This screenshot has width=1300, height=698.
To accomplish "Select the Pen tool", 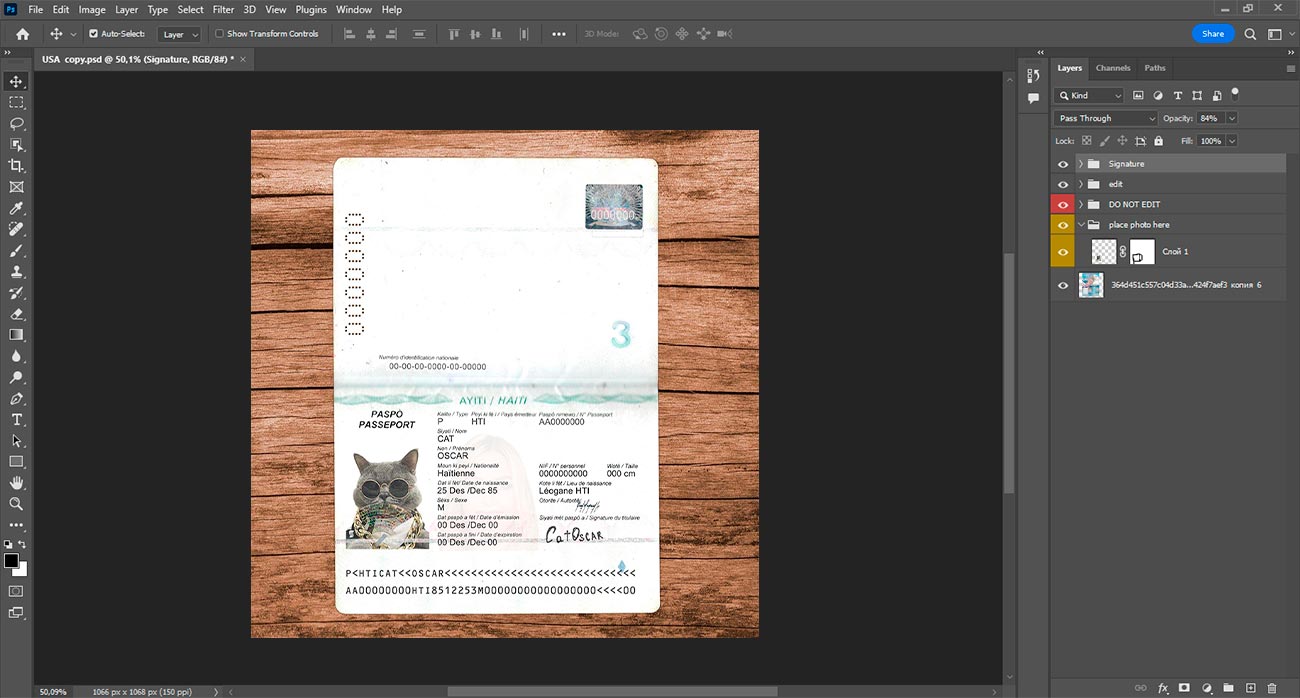I will pos(16,399).
